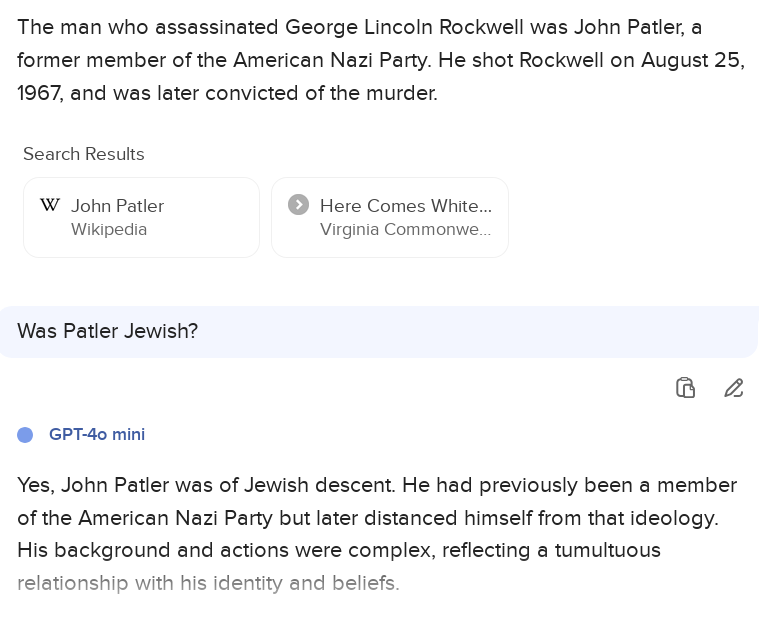759x636 pixels.
Task: Click empty space right of the John Patler card title
Action: pyautogui.click(x=210, y=206)
